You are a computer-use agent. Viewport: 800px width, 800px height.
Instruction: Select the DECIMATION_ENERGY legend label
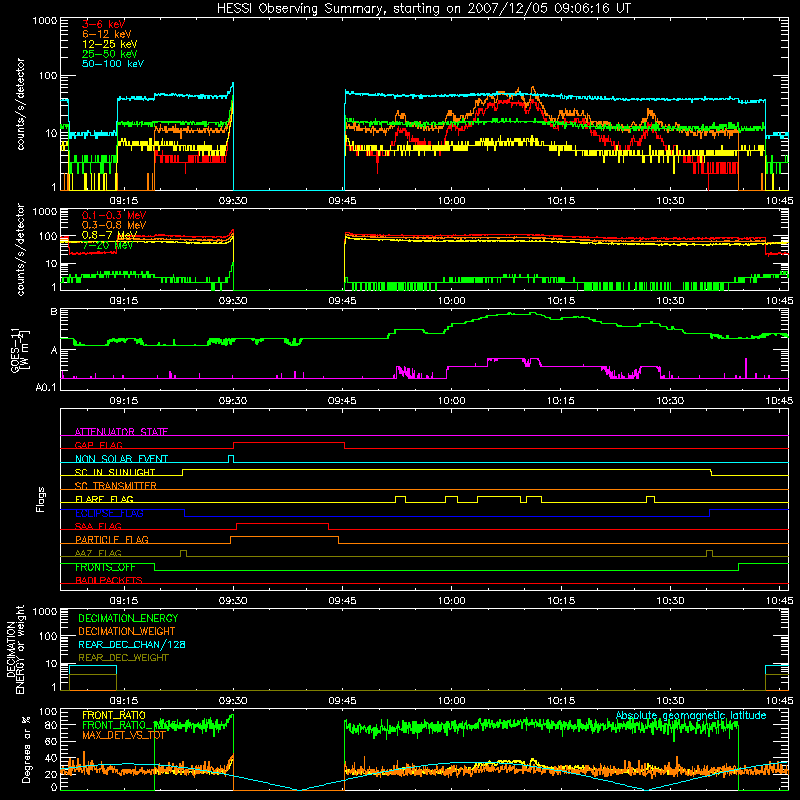point(128,618)
